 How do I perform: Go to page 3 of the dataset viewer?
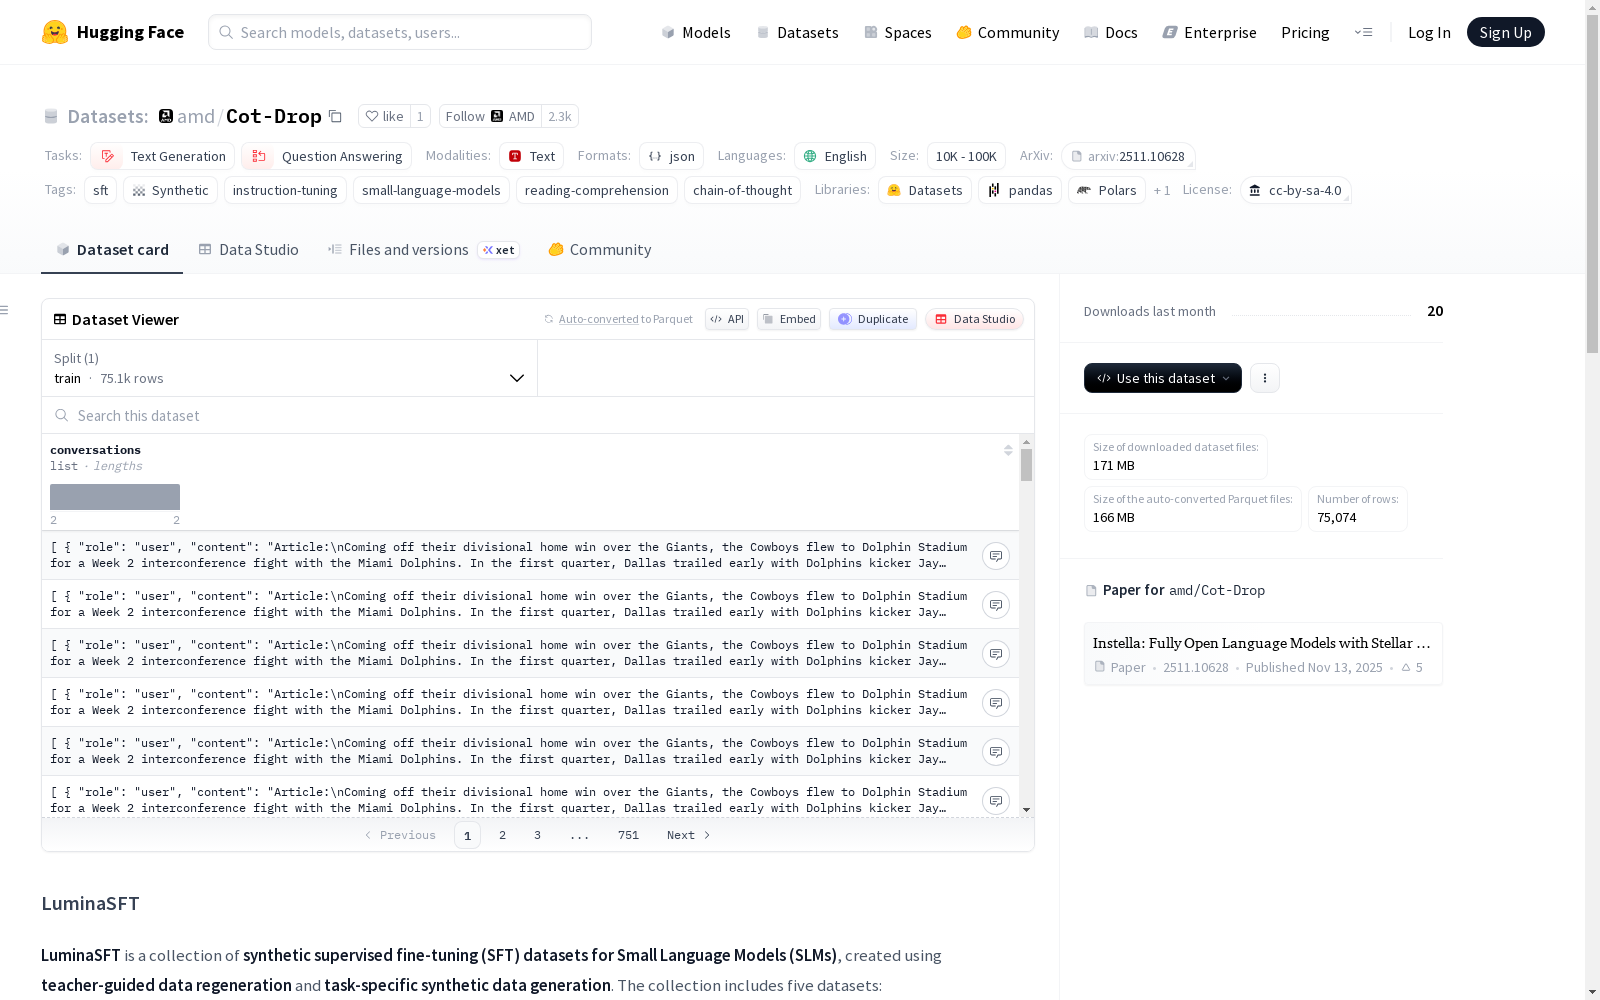point(537,835)
